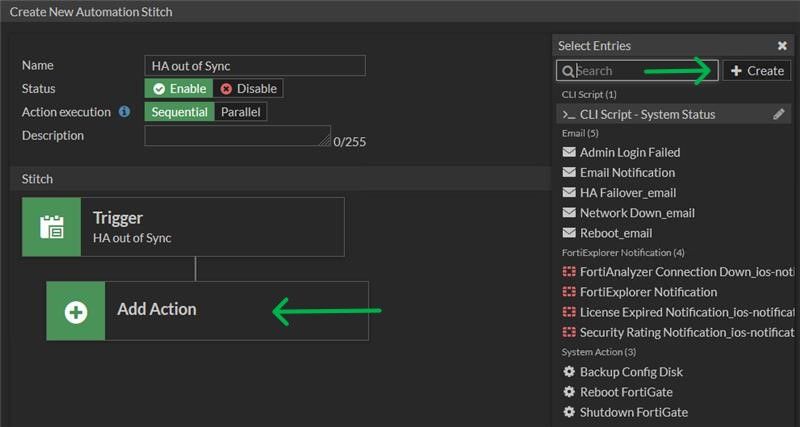
Task: Click the Backup Config Disk gear icon
Action: click(569, 372)
